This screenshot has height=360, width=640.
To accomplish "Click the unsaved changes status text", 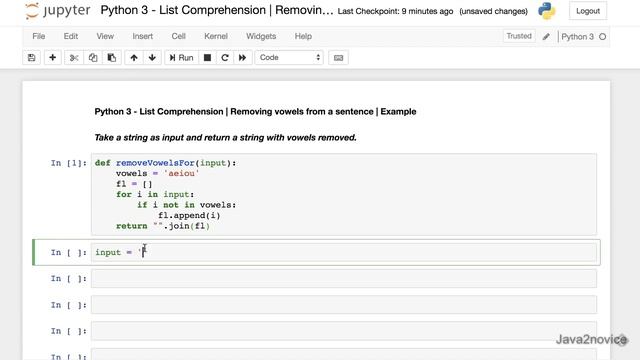I will pyautogui.click(x=493, y=11).
